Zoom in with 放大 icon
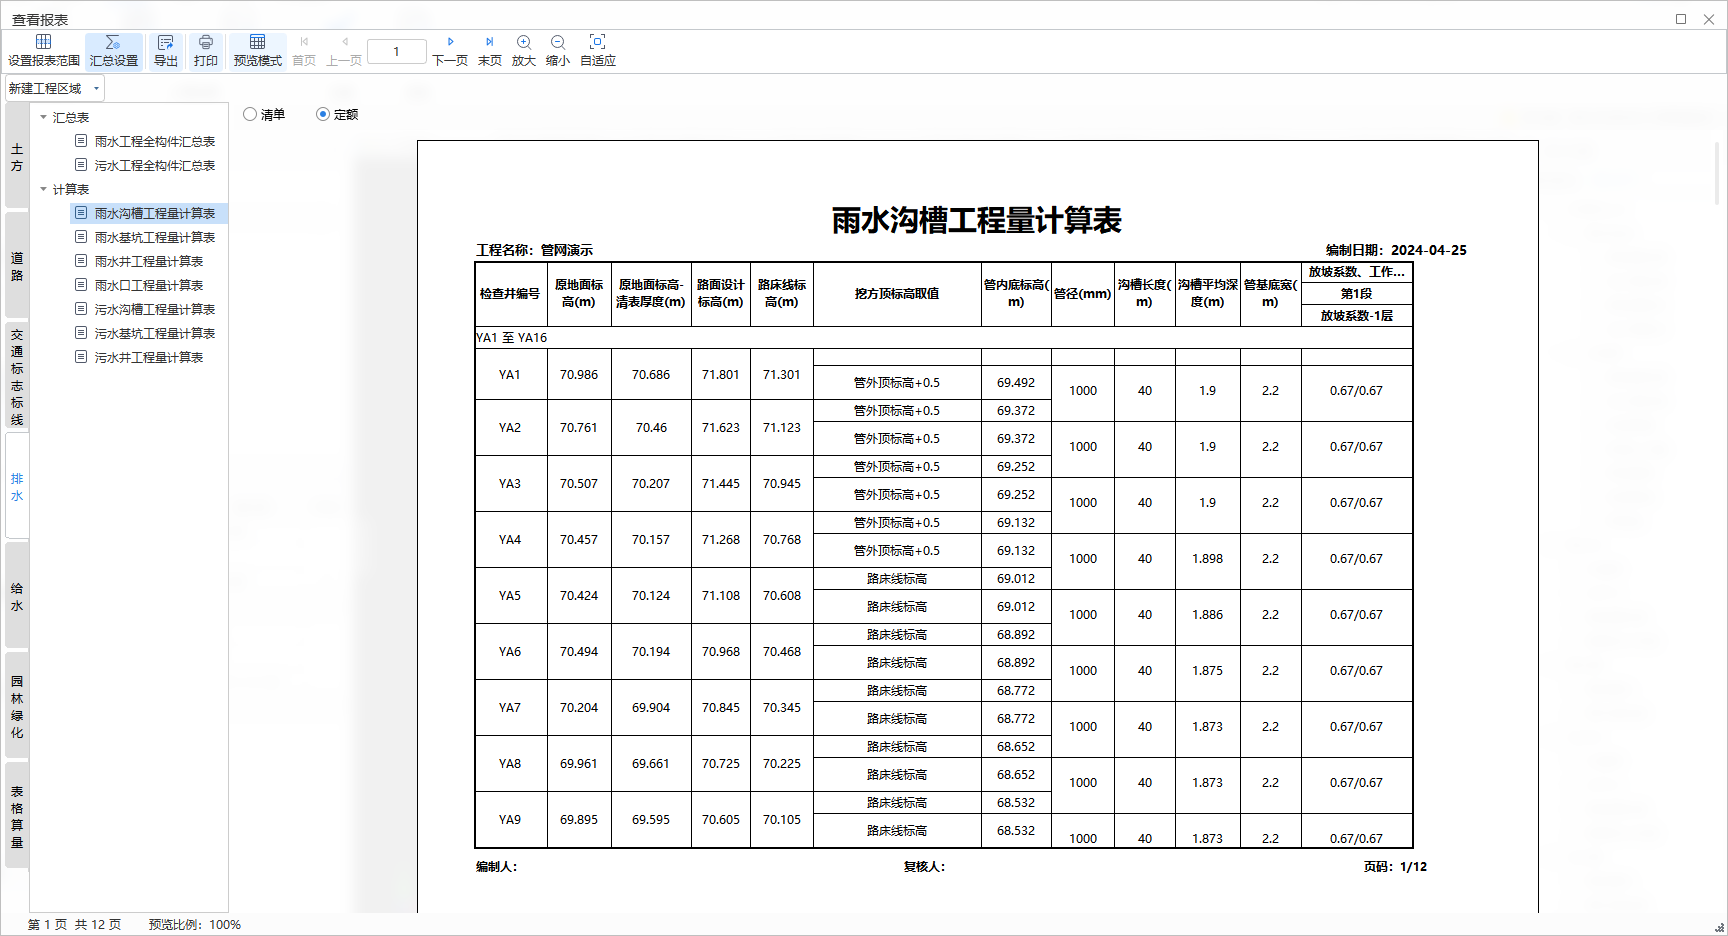Image resolution: width=1728 pixels, height=936 pixels. pos(524,50)
